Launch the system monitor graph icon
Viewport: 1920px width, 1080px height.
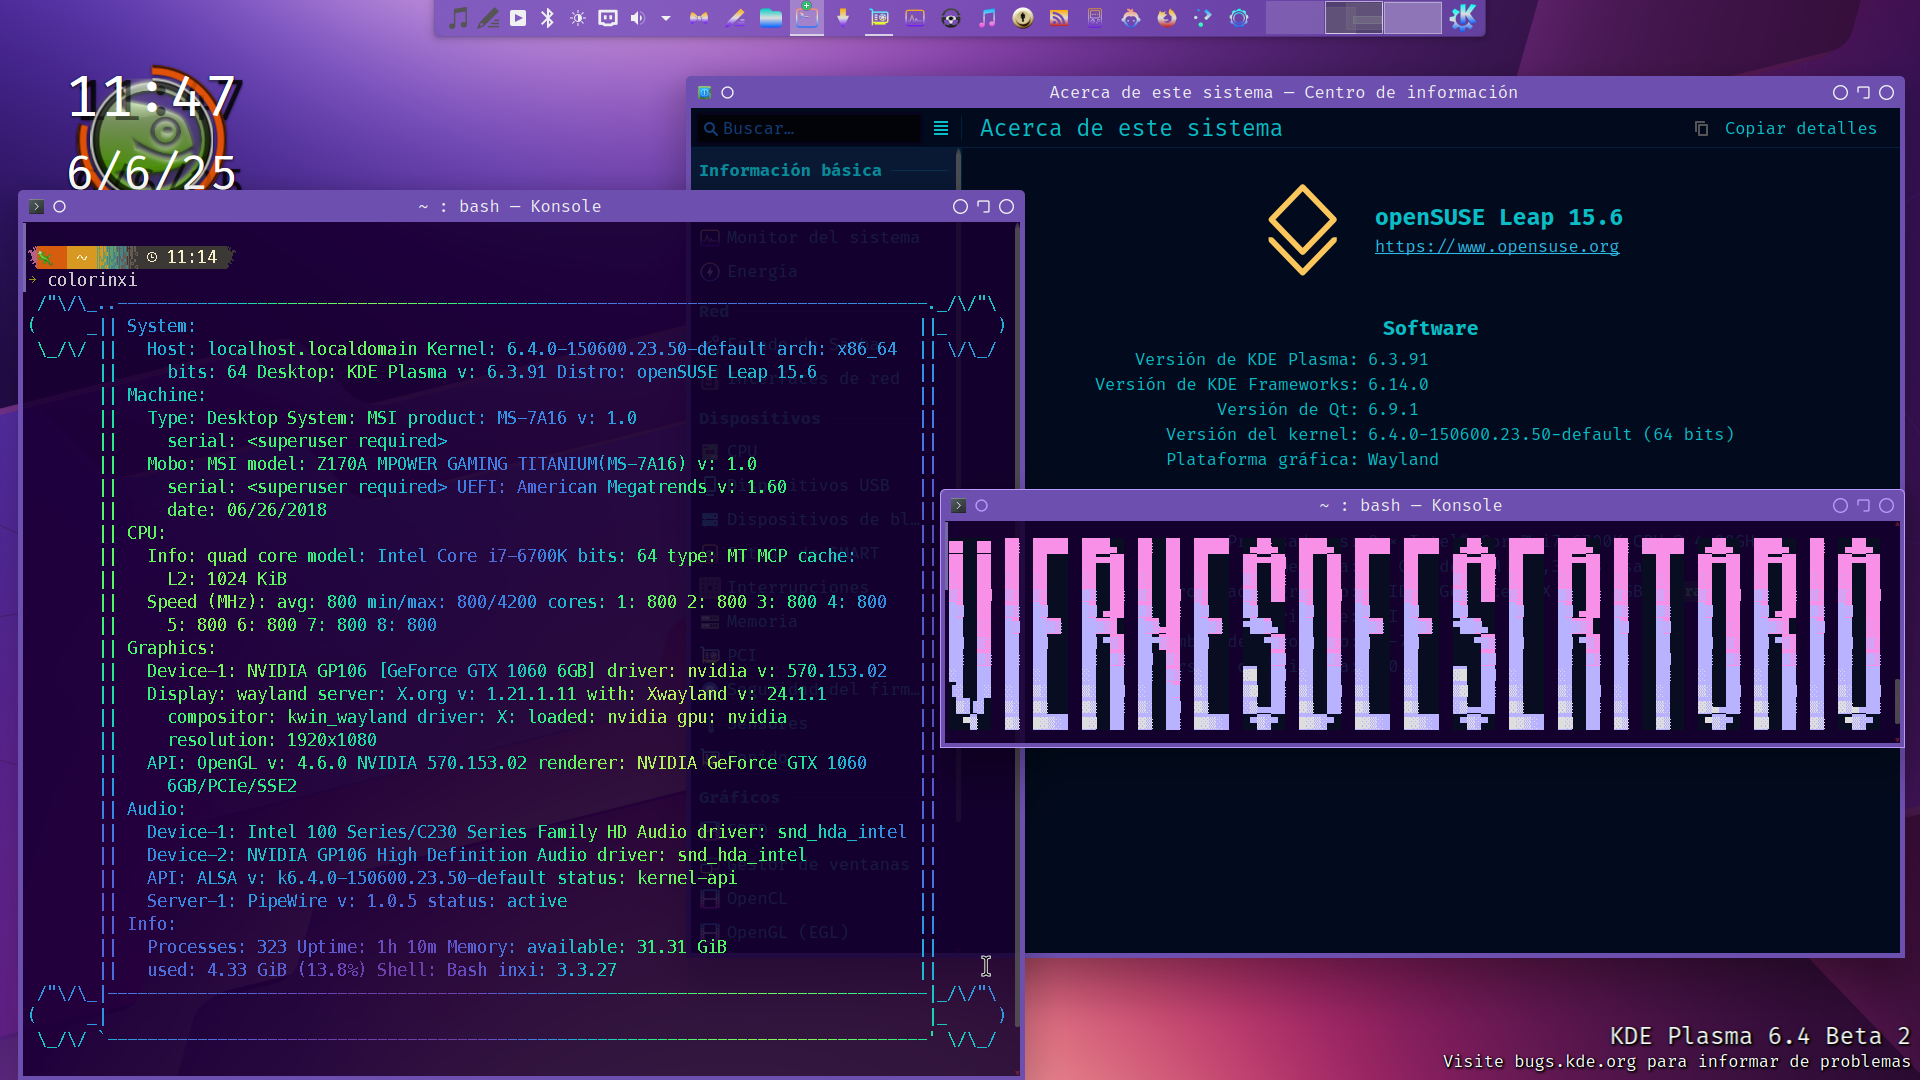point(915,18)
